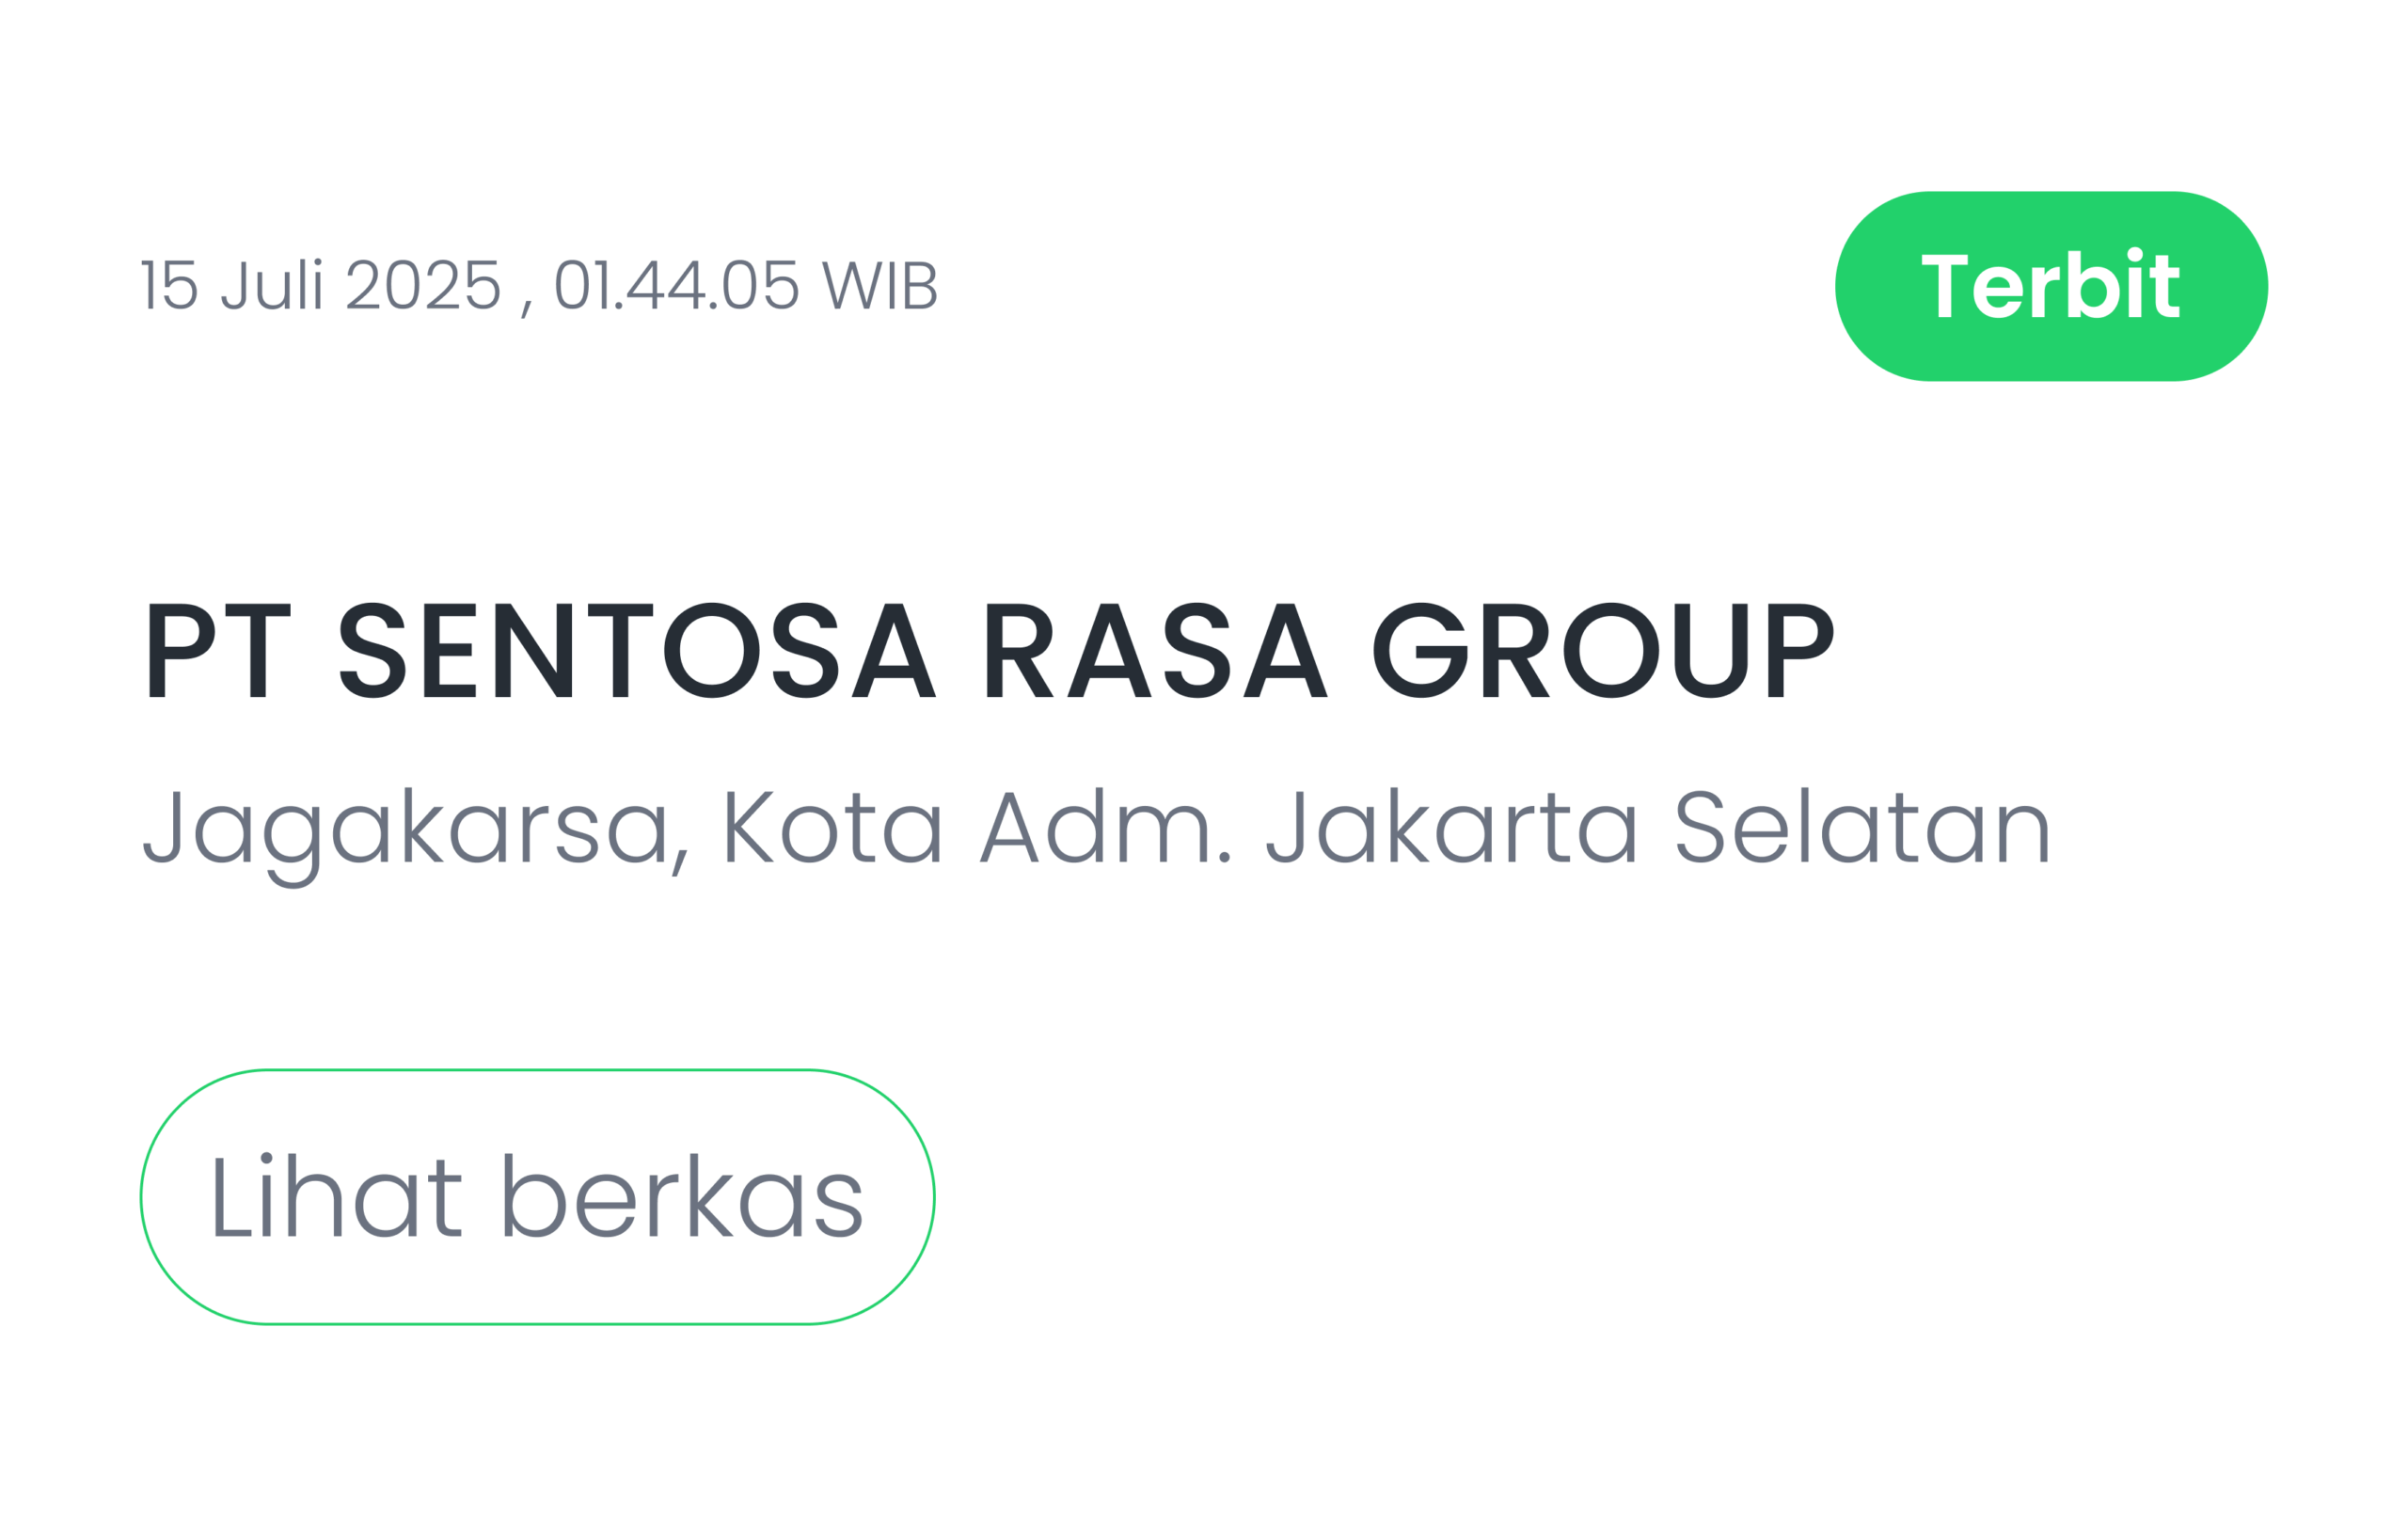Viewport: 2408px width, 1517px height.
Task: Click the WIB timezone label
Action: pyautogui.click(x=880, y=285)
